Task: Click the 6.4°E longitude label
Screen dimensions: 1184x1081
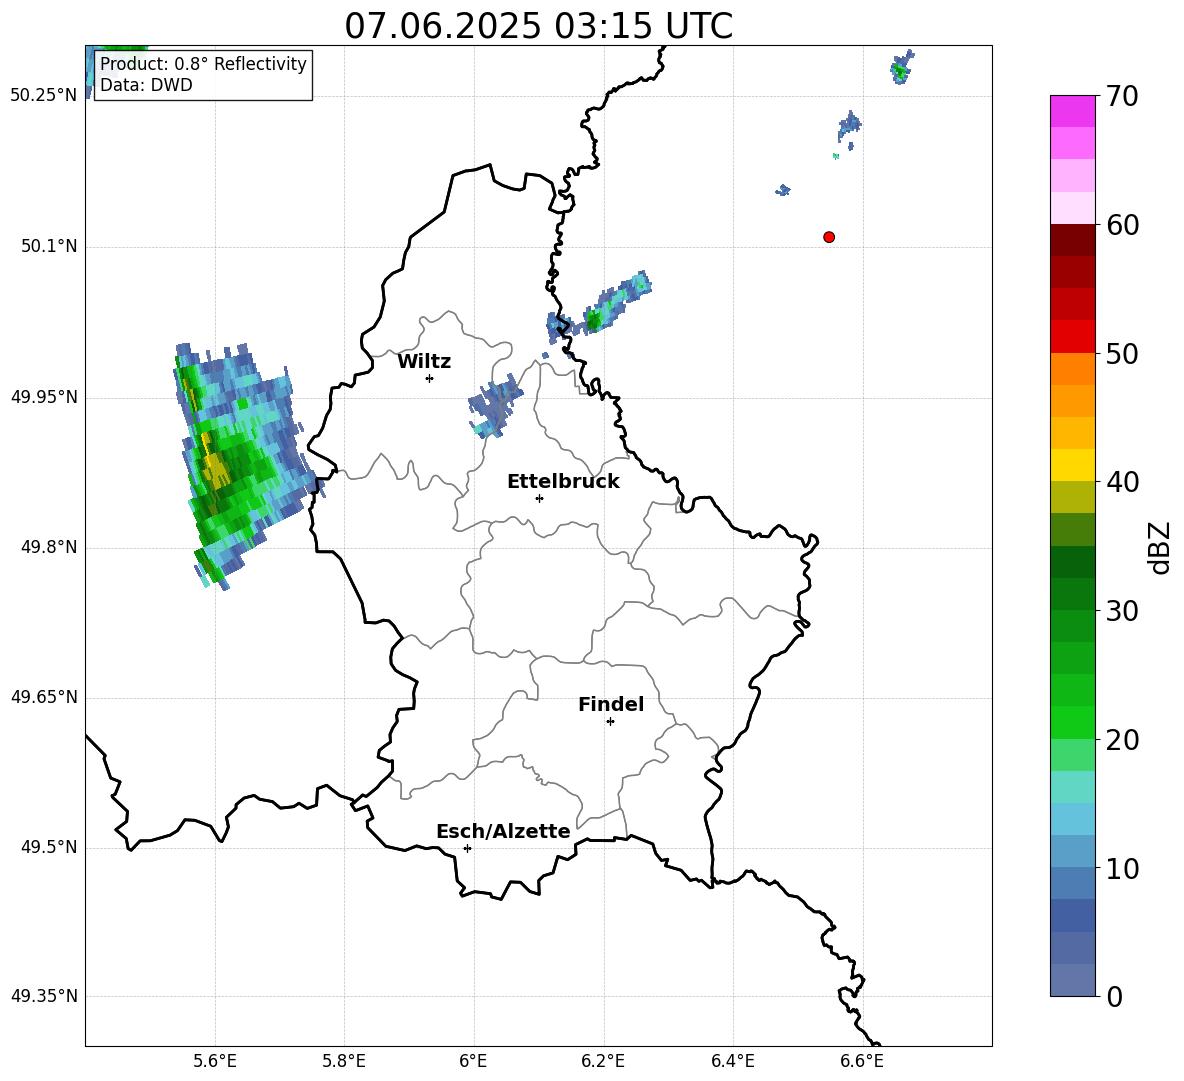Action: click(733, 1061)
